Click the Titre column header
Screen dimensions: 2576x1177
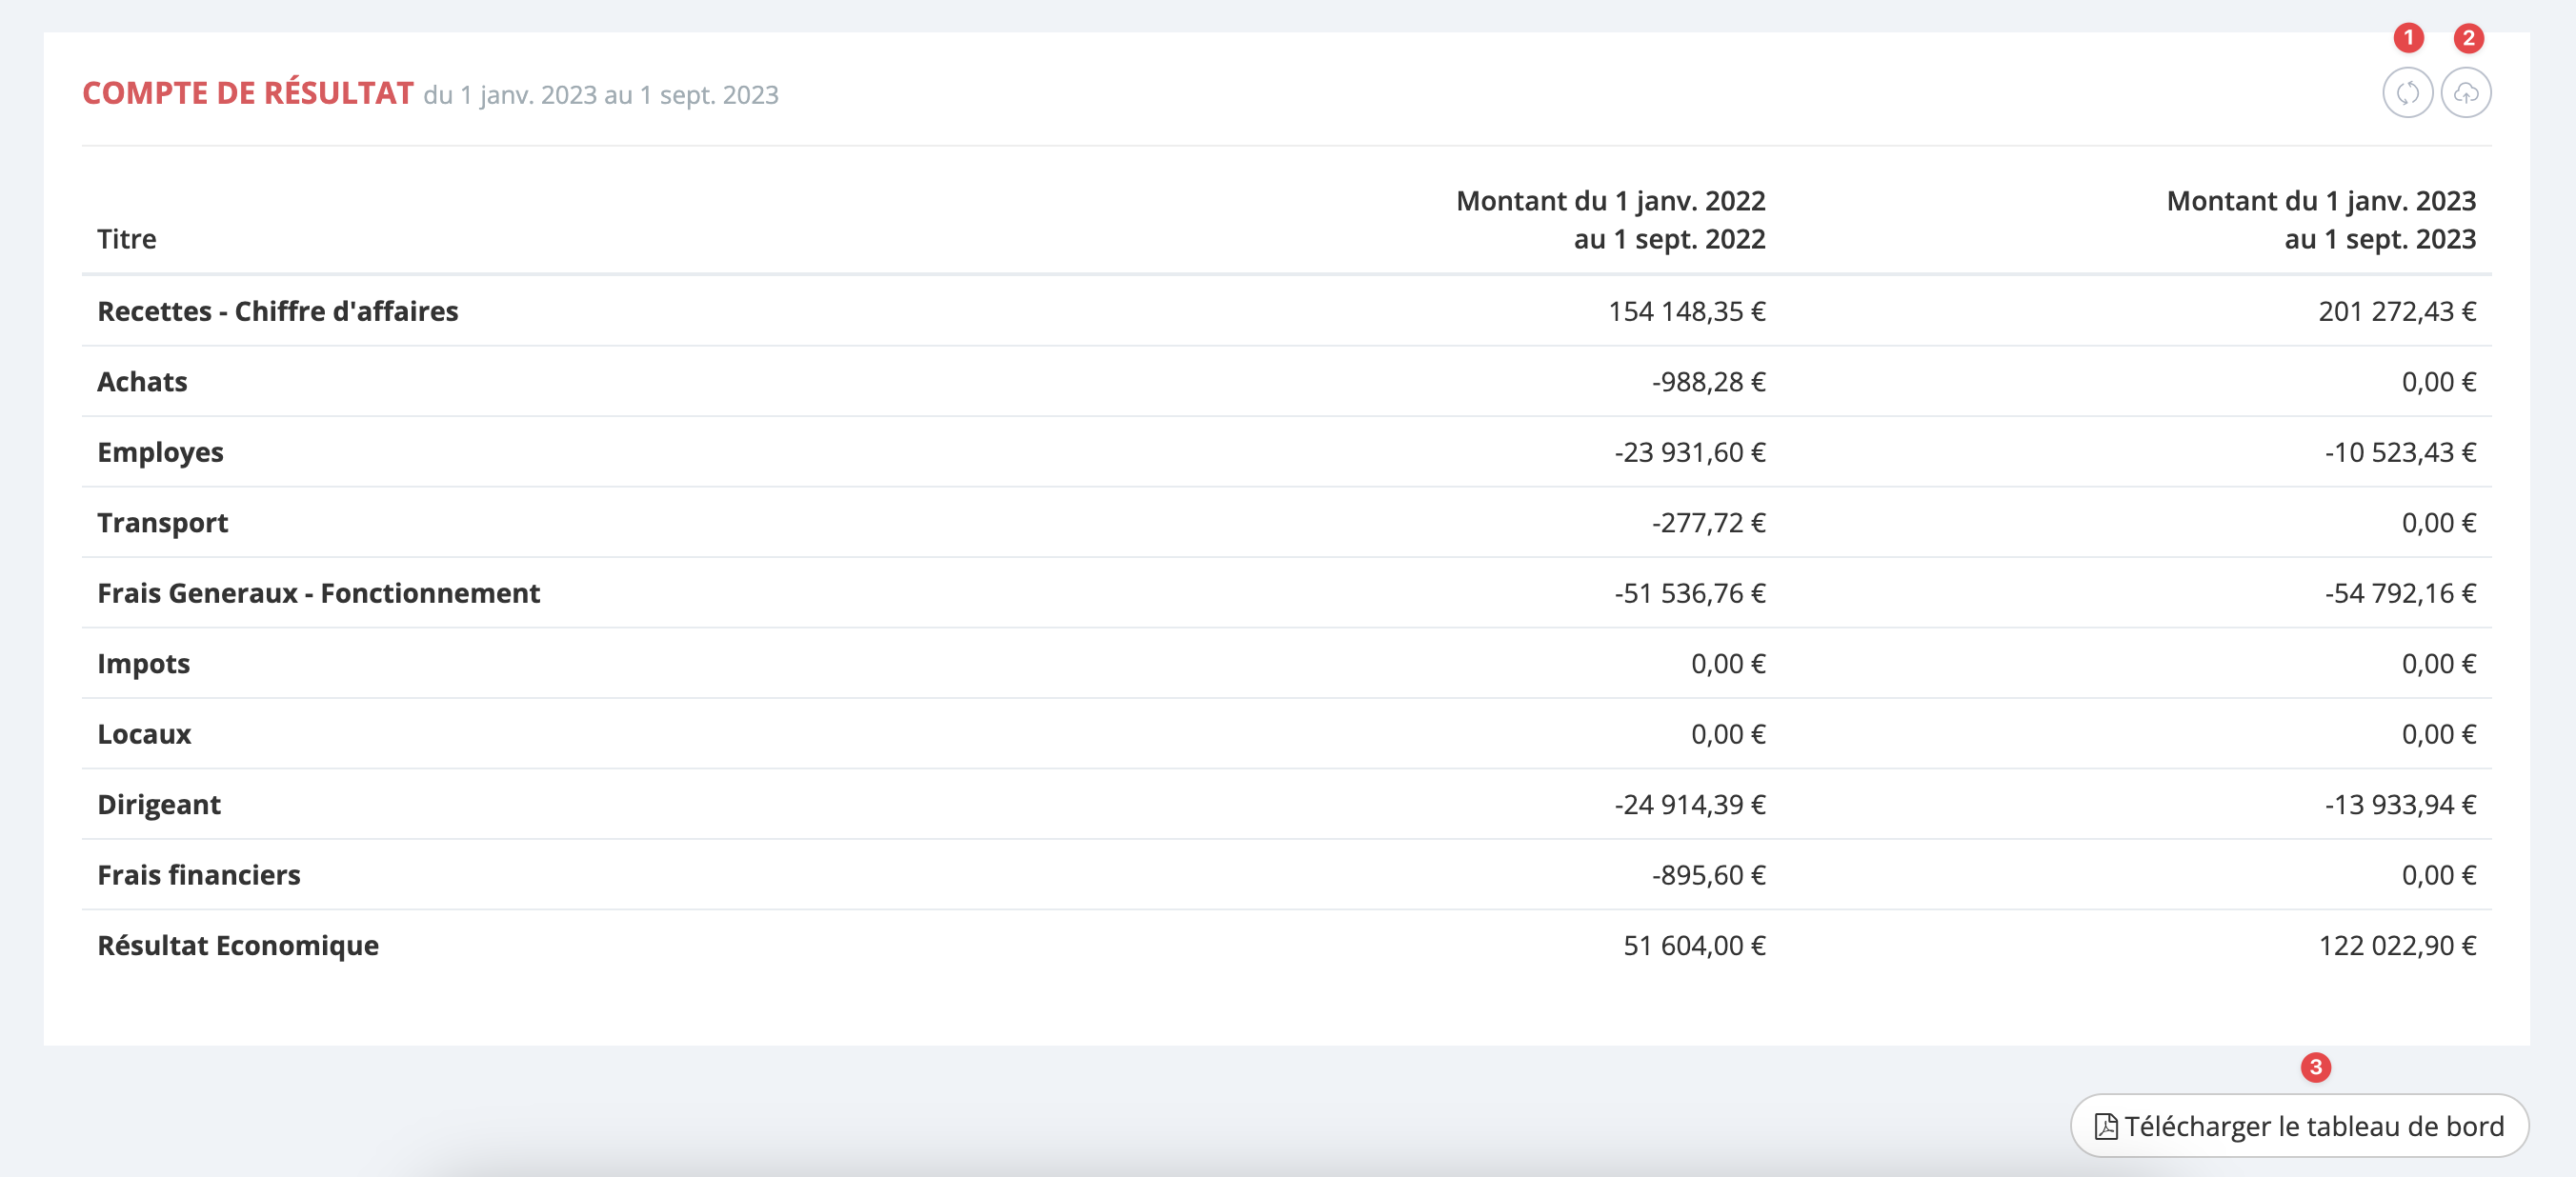pos(126,239)
